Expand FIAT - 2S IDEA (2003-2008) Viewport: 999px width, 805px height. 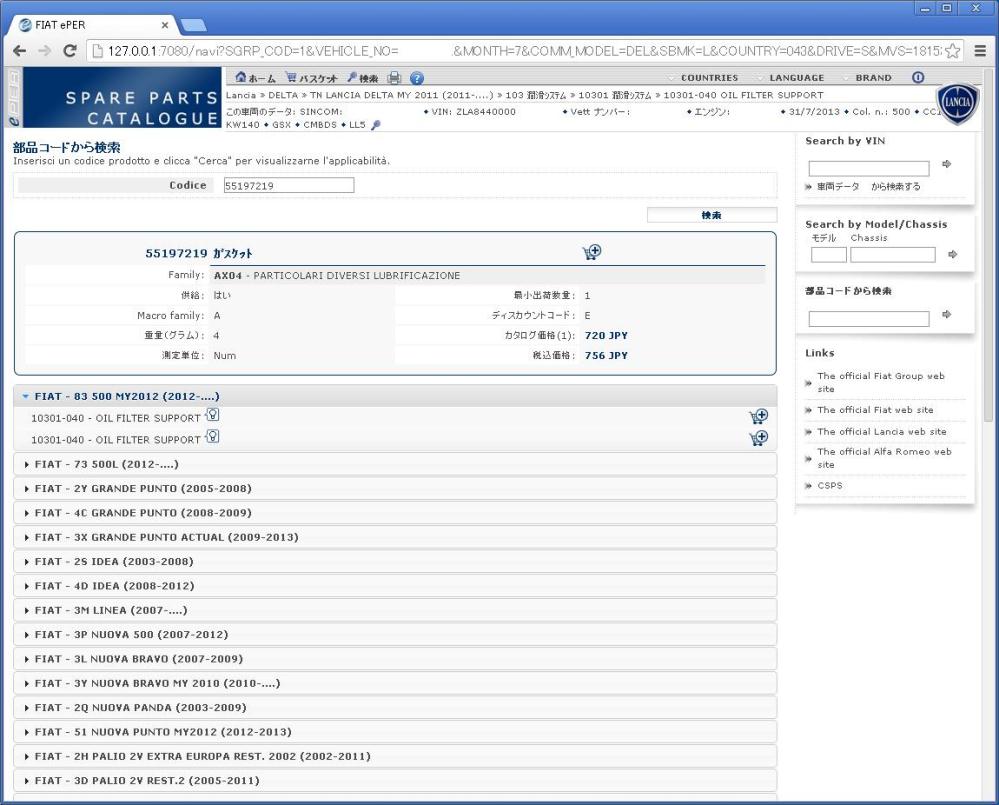click(x=395, y=561)
